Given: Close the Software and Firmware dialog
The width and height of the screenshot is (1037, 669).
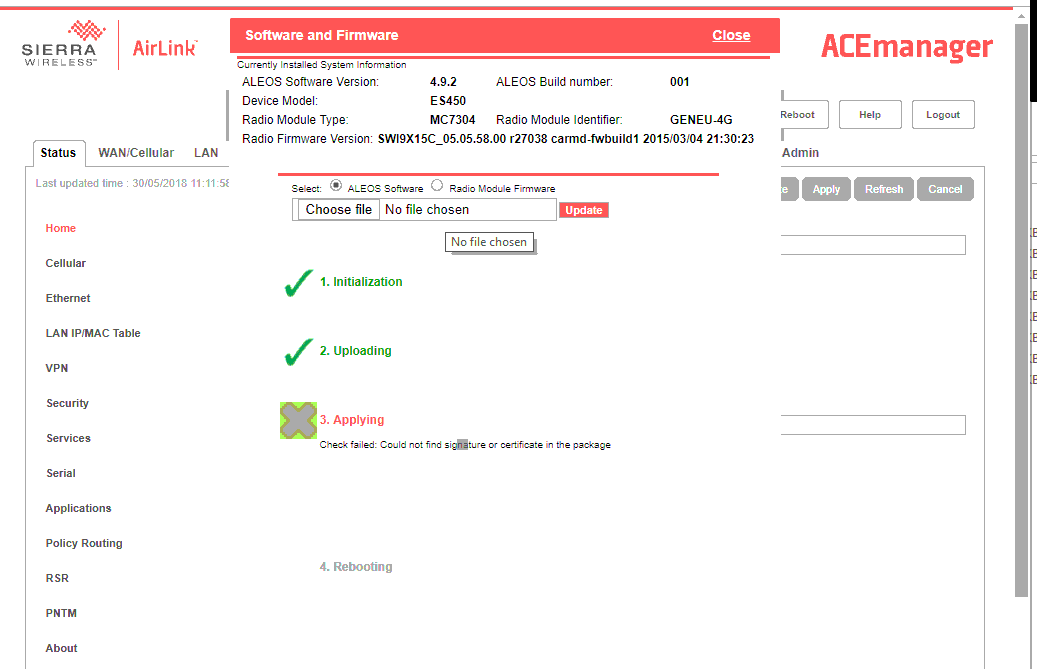Looking at the screenshot, I should (731, 36).
